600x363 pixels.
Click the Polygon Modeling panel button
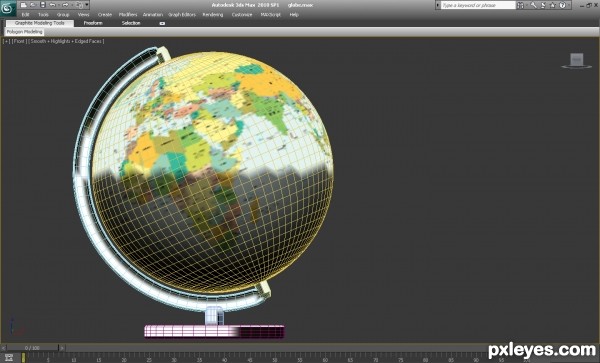point(24,32)
